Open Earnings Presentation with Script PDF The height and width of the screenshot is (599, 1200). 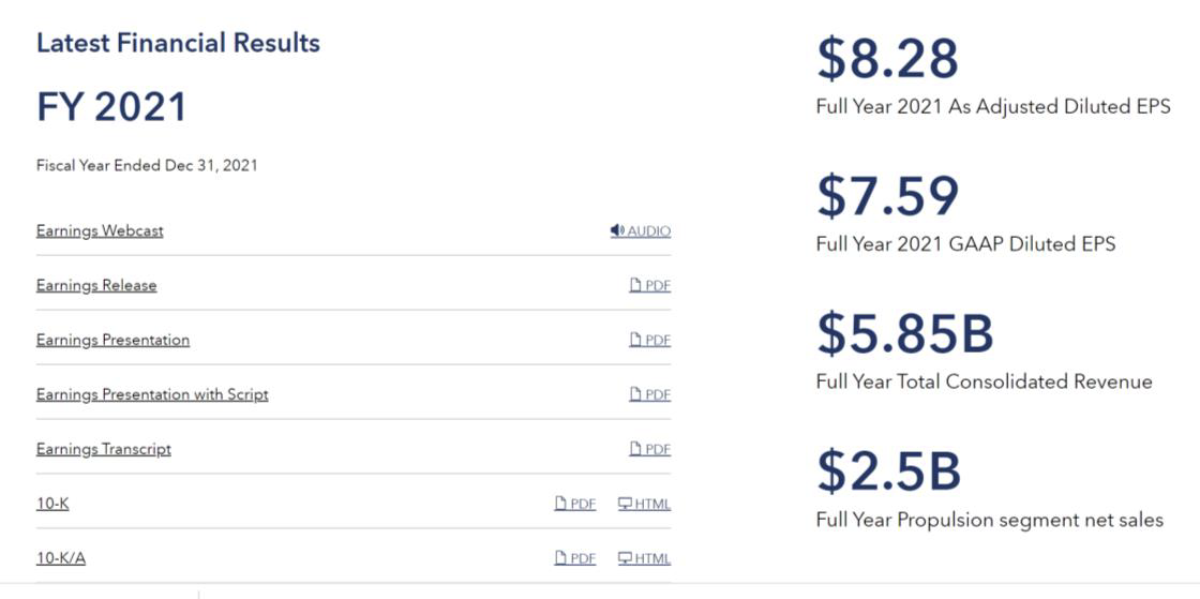650,395
